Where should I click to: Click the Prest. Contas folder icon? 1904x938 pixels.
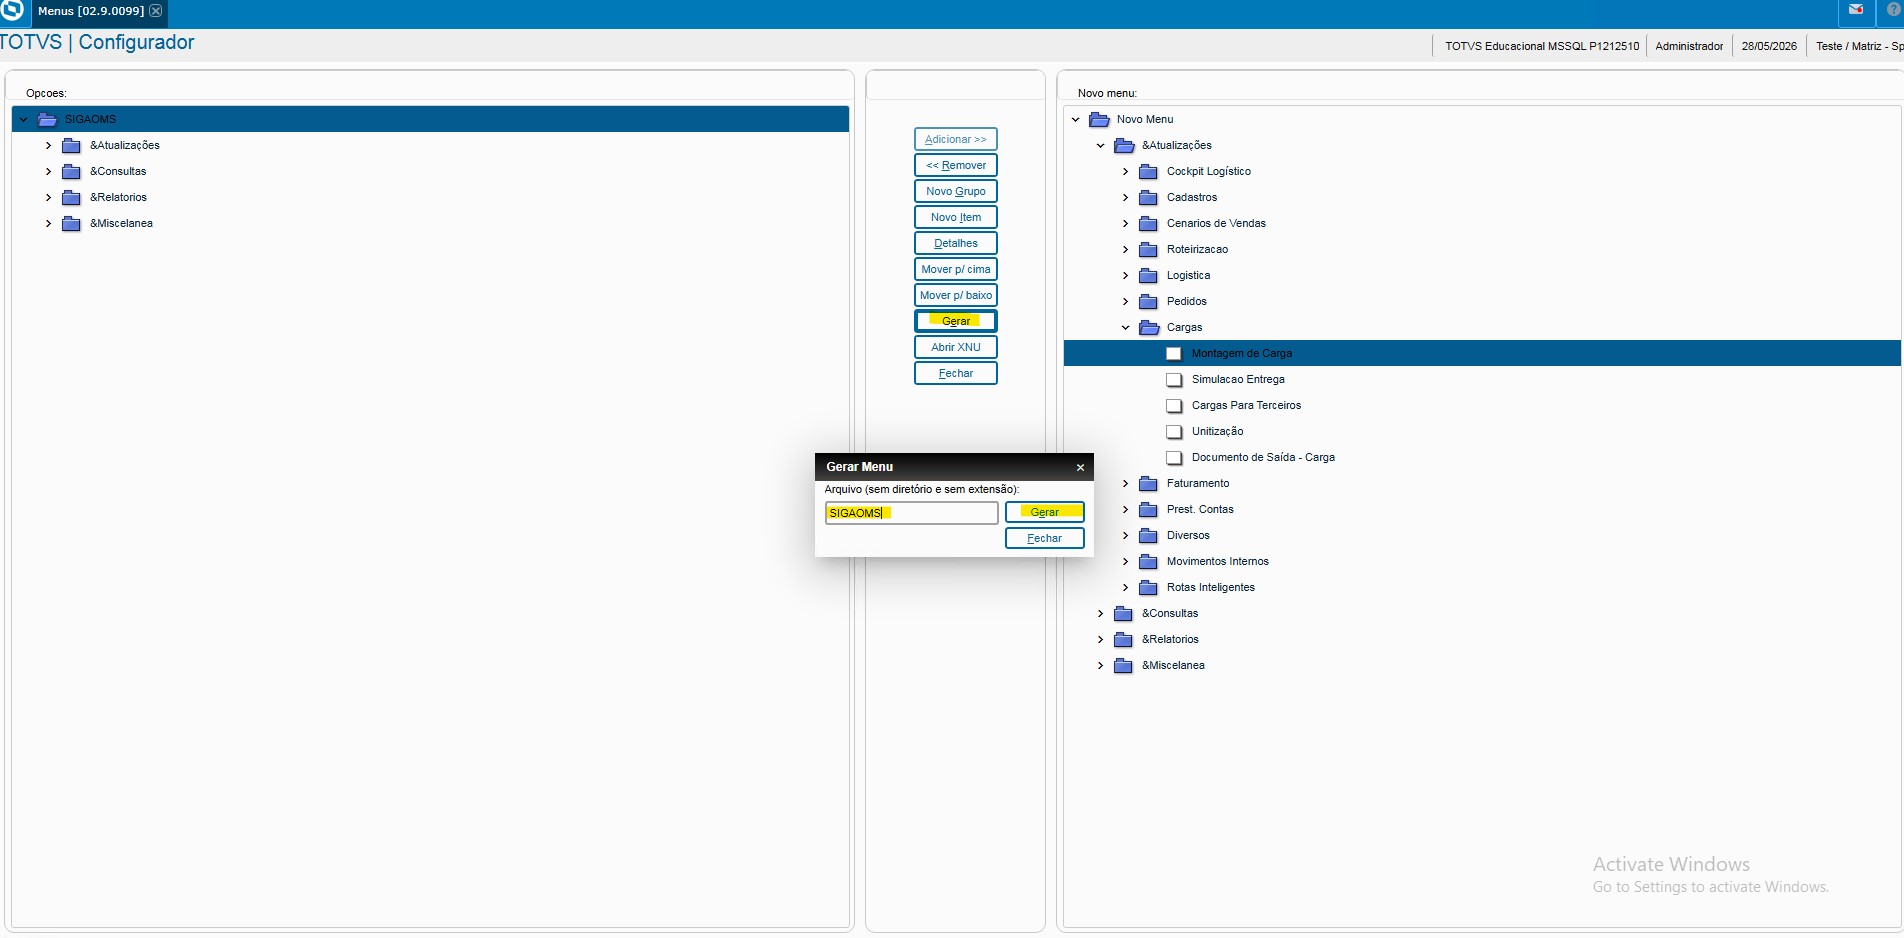1149,509
